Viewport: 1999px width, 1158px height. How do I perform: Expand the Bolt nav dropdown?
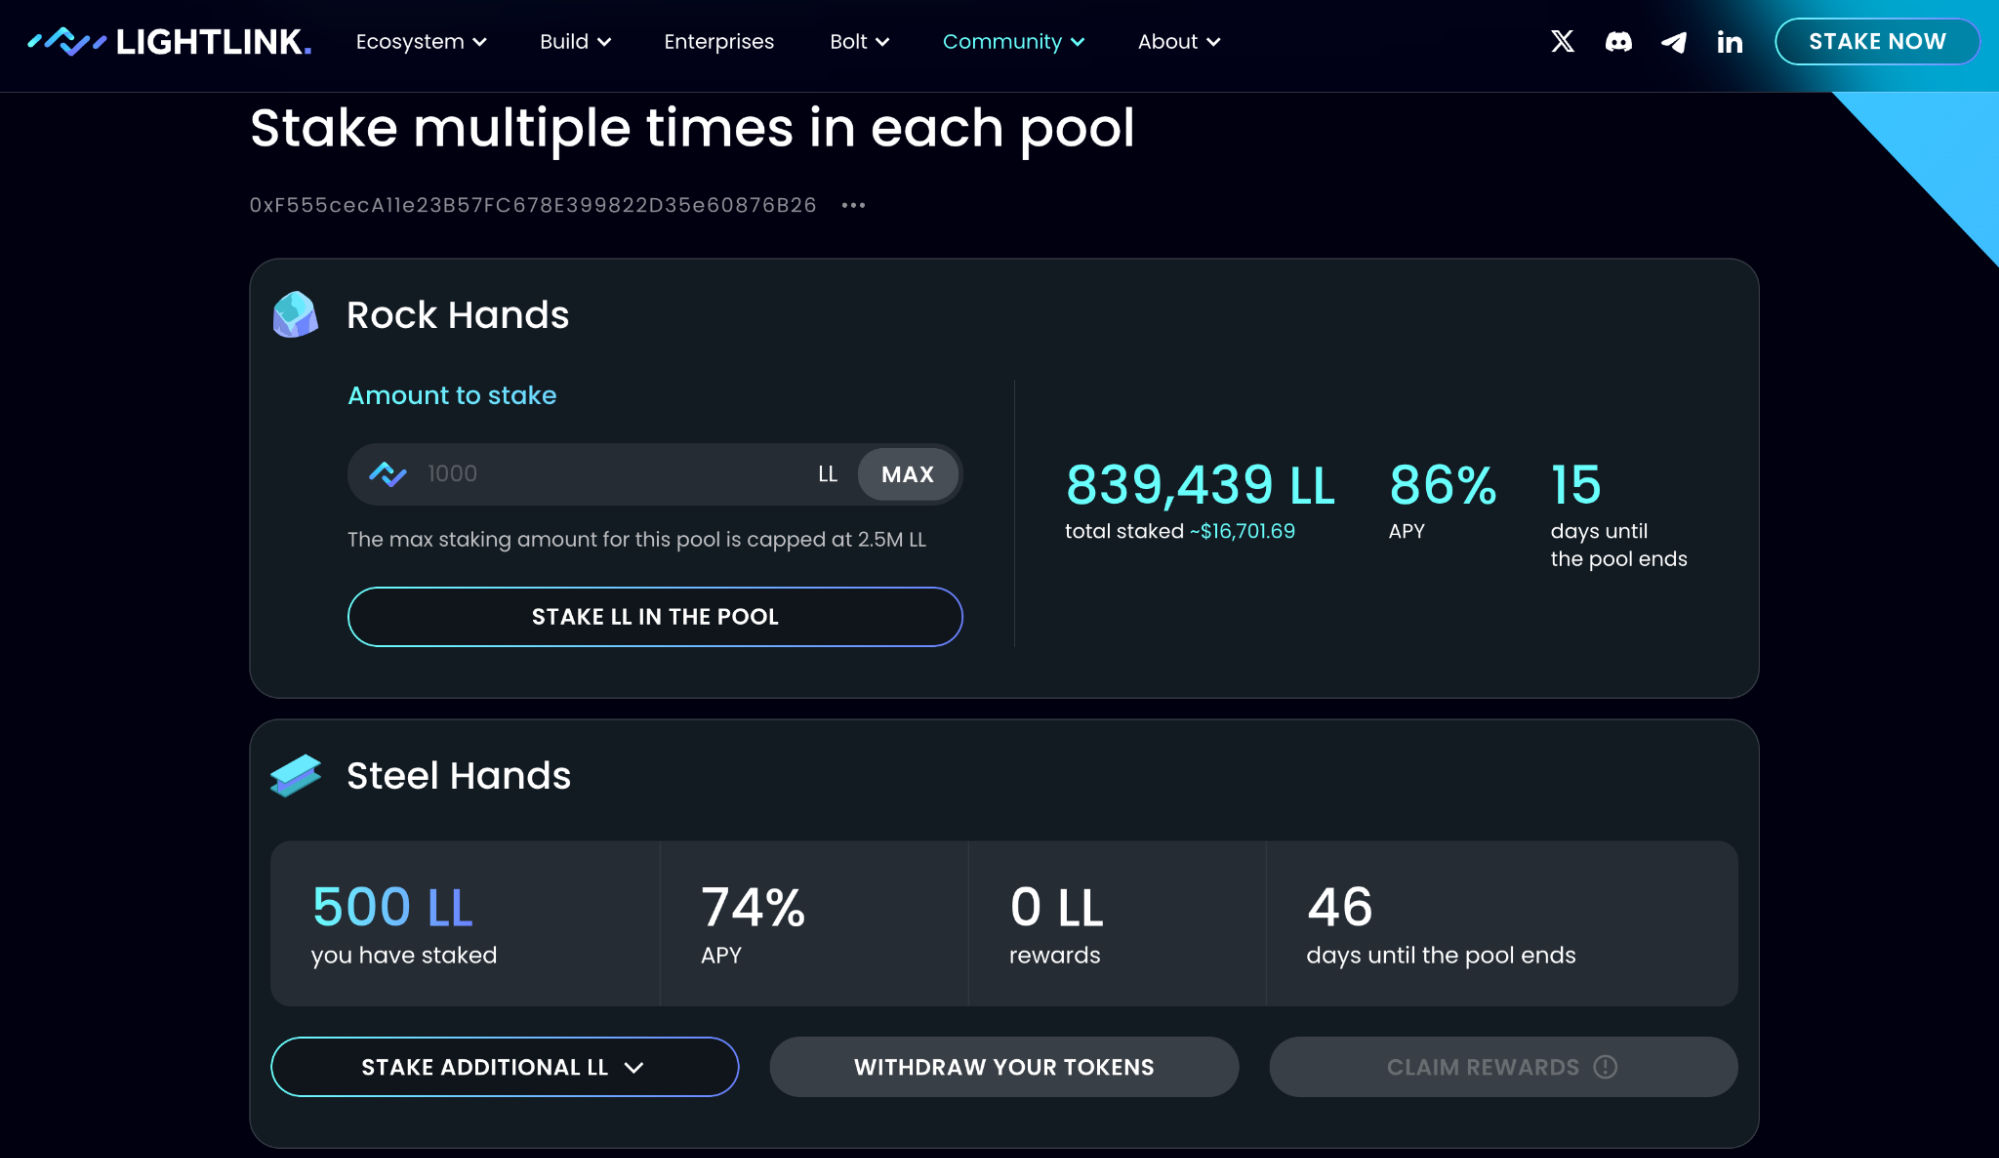tap(858, 42)
